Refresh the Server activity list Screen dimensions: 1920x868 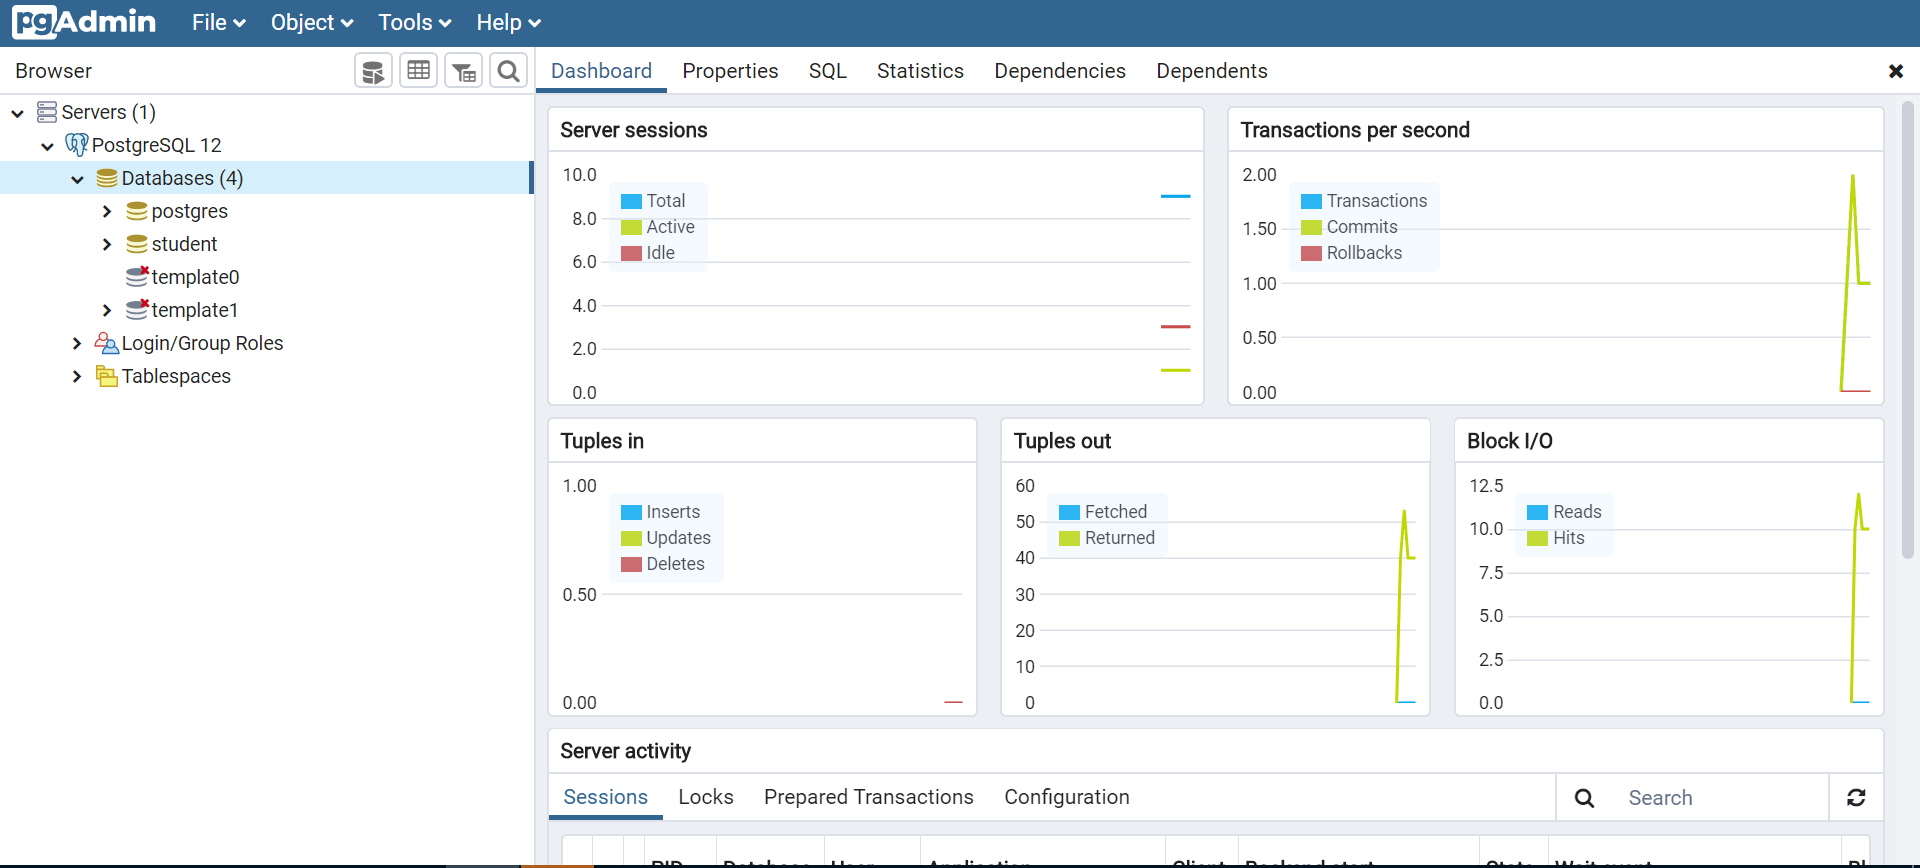tap(1856, 797)
